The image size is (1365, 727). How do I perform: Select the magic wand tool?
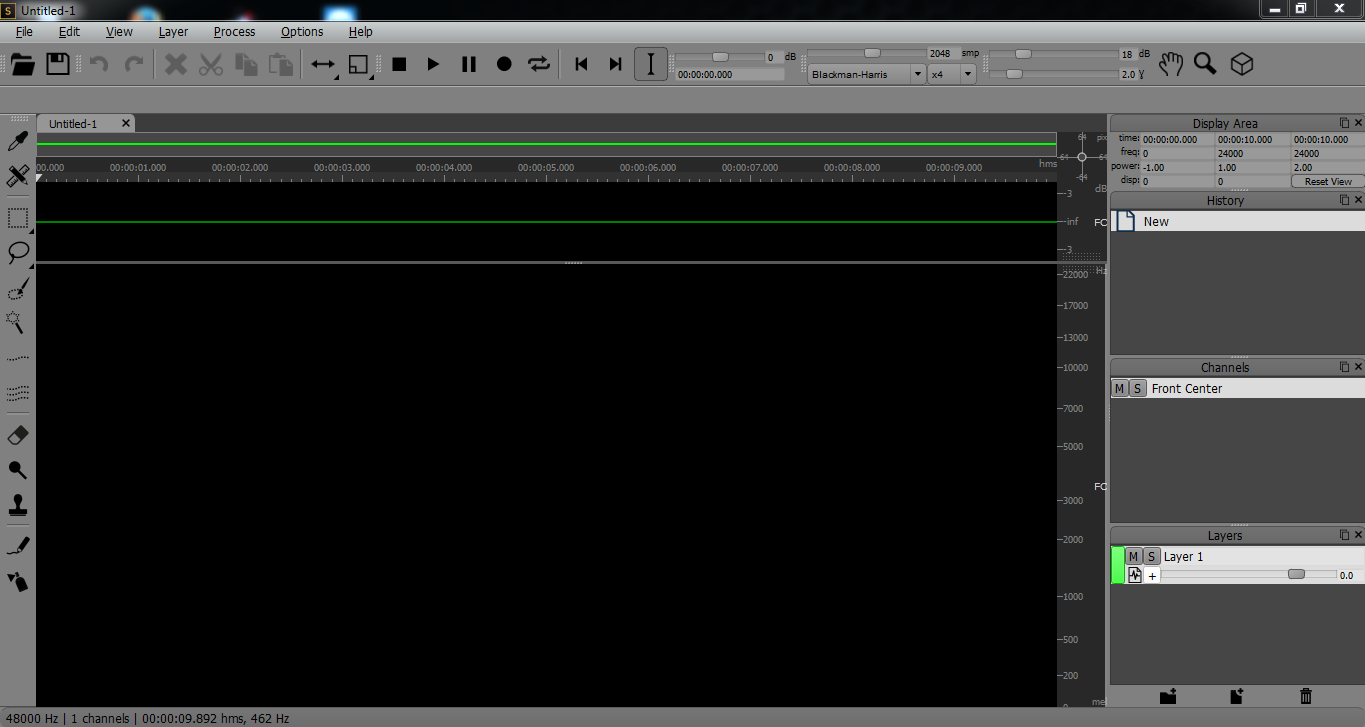click(17, 322)
